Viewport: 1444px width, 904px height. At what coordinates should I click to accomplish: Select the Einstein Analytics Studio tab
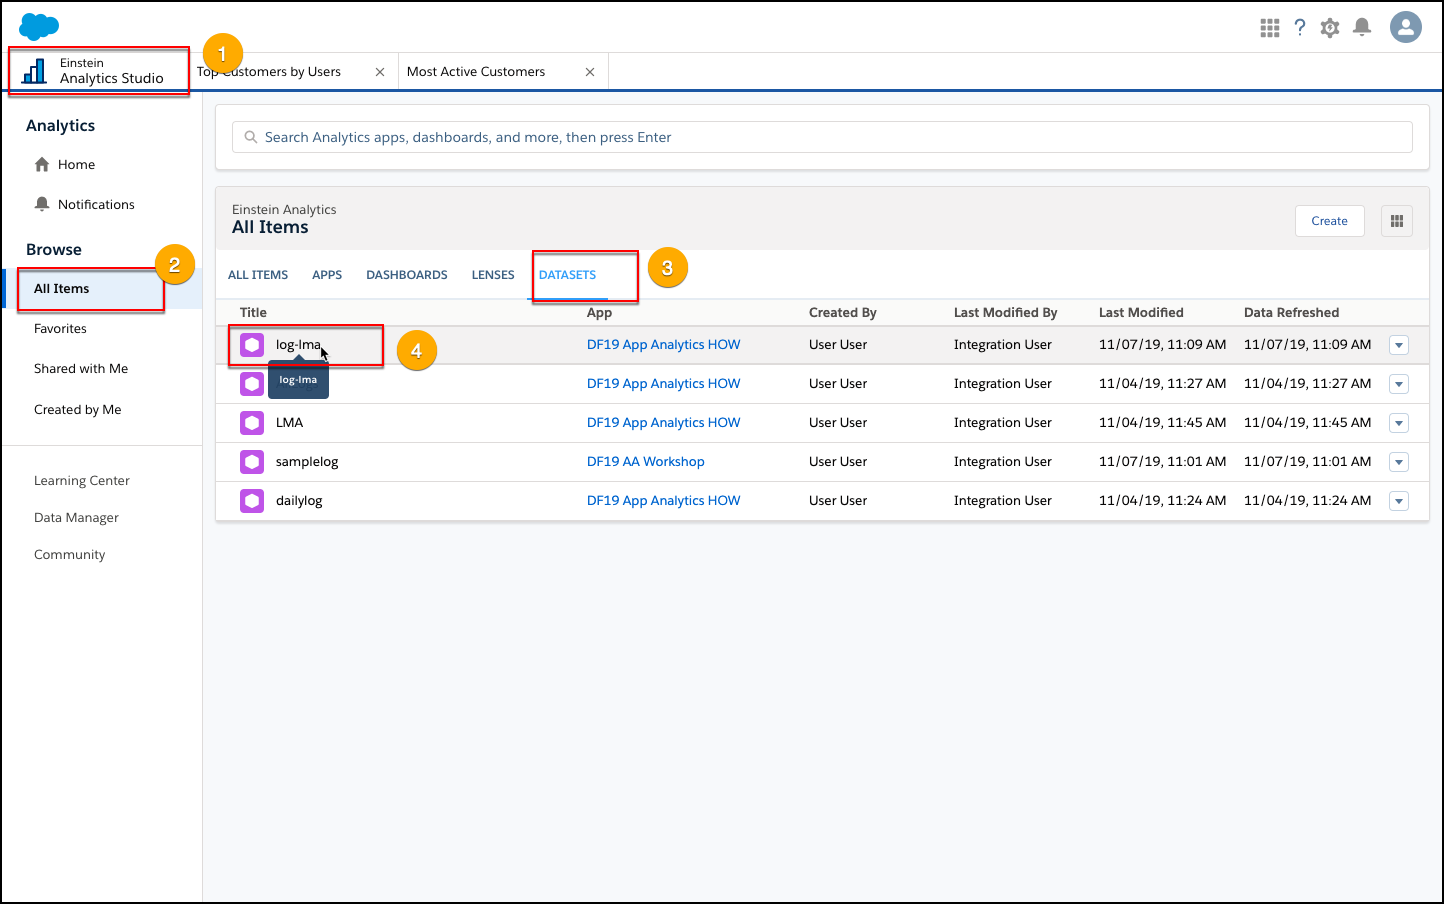click(x=98, y=71)
